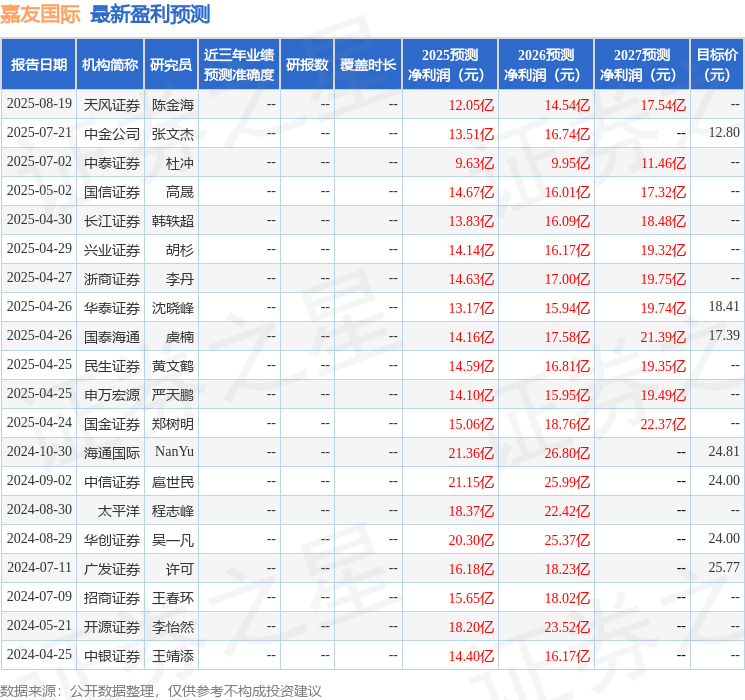This screenshot has height=700, width=745.
Task: Select analyst 虞楠 in 国泰海通 row
Action: tap(180, 337)
